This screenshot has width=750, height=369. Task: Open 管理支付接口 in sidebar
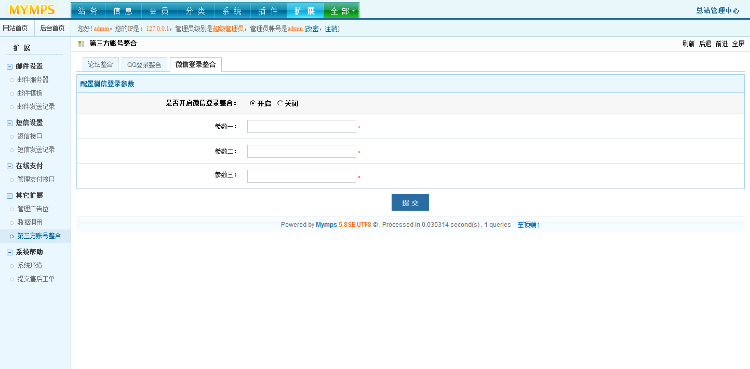pos(36,179)
